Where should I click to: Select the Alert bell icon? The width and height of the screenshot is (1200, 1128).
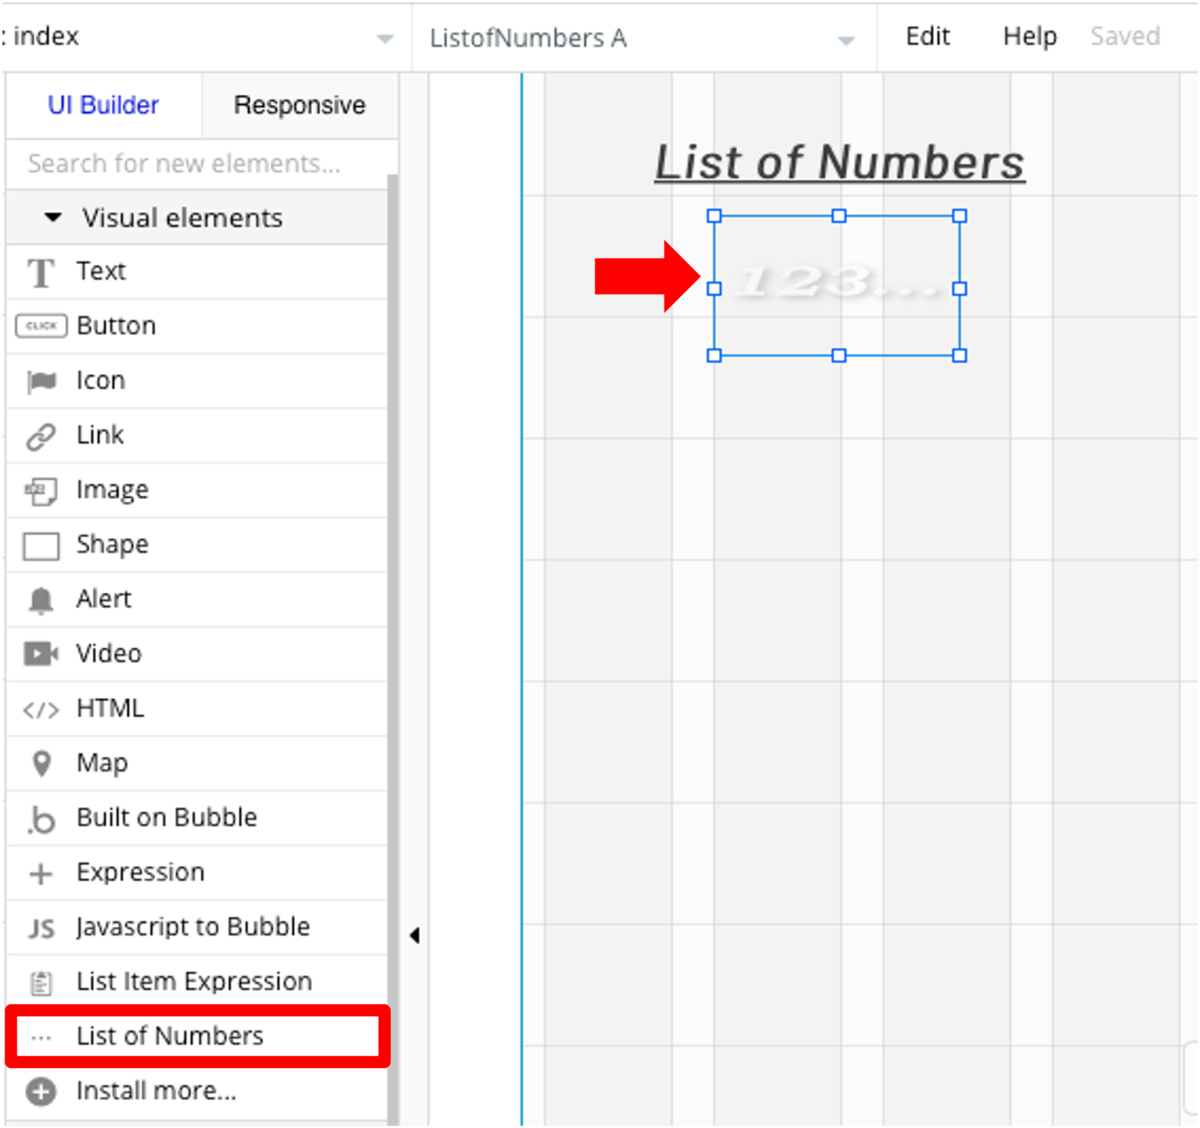coord(41,600)
